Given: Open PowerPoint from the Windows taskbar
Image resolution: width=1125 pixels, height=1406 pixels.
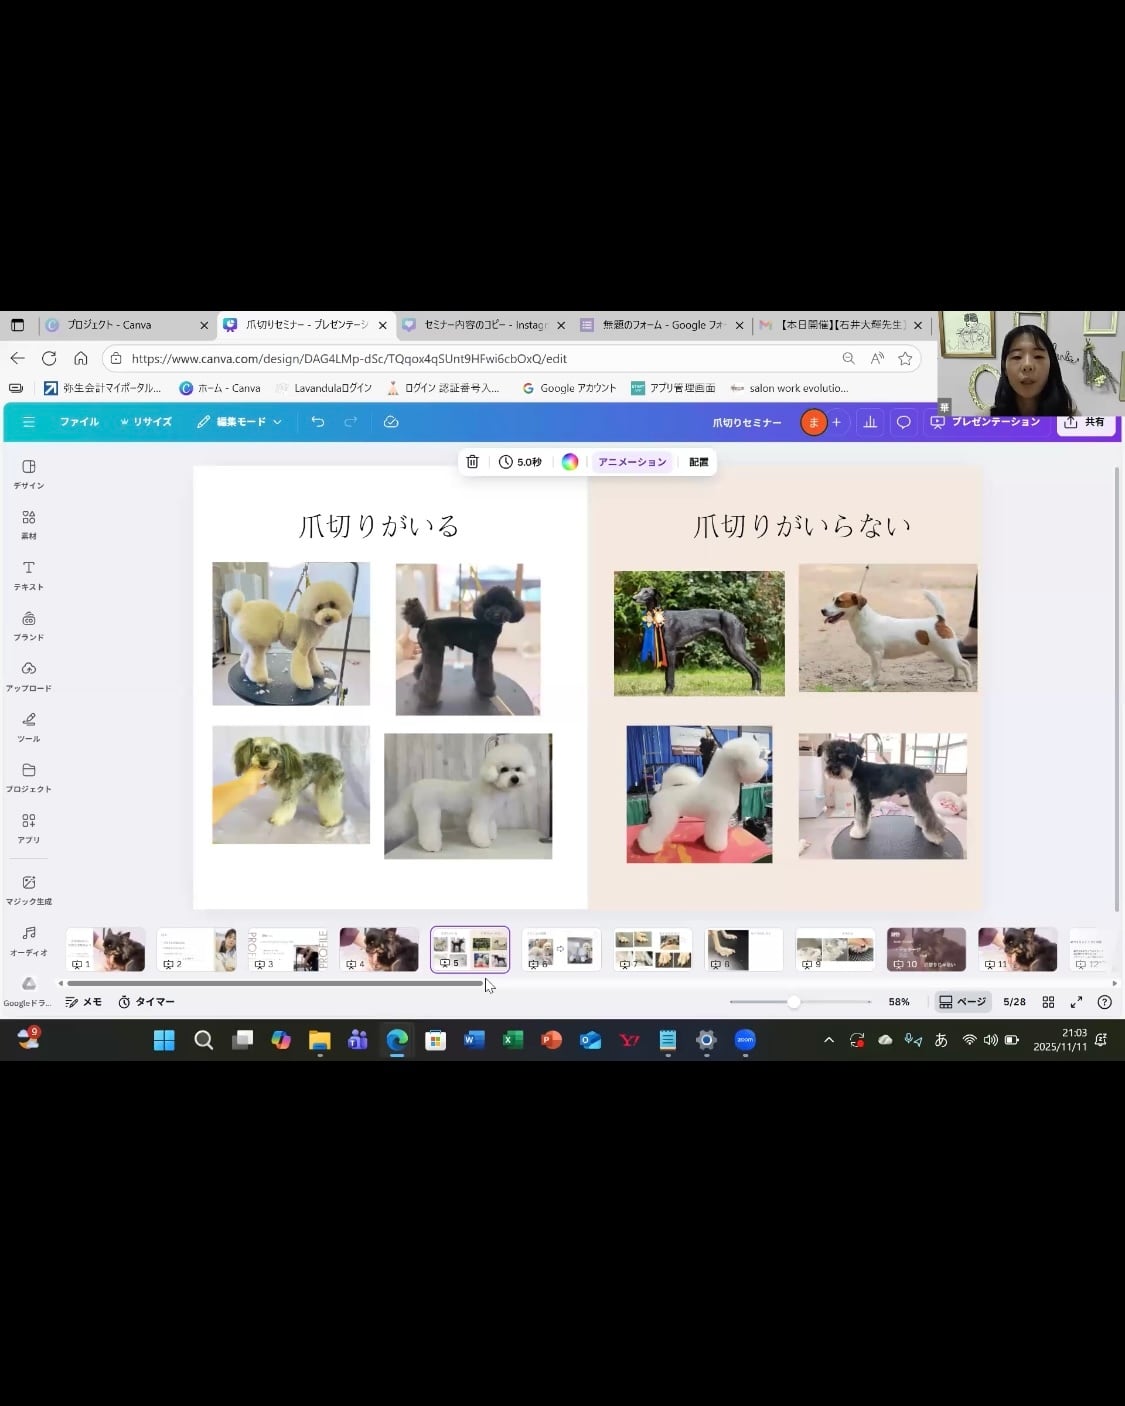Looking at the screenshot, I should pyautogui.click(x=551, y=1040).
